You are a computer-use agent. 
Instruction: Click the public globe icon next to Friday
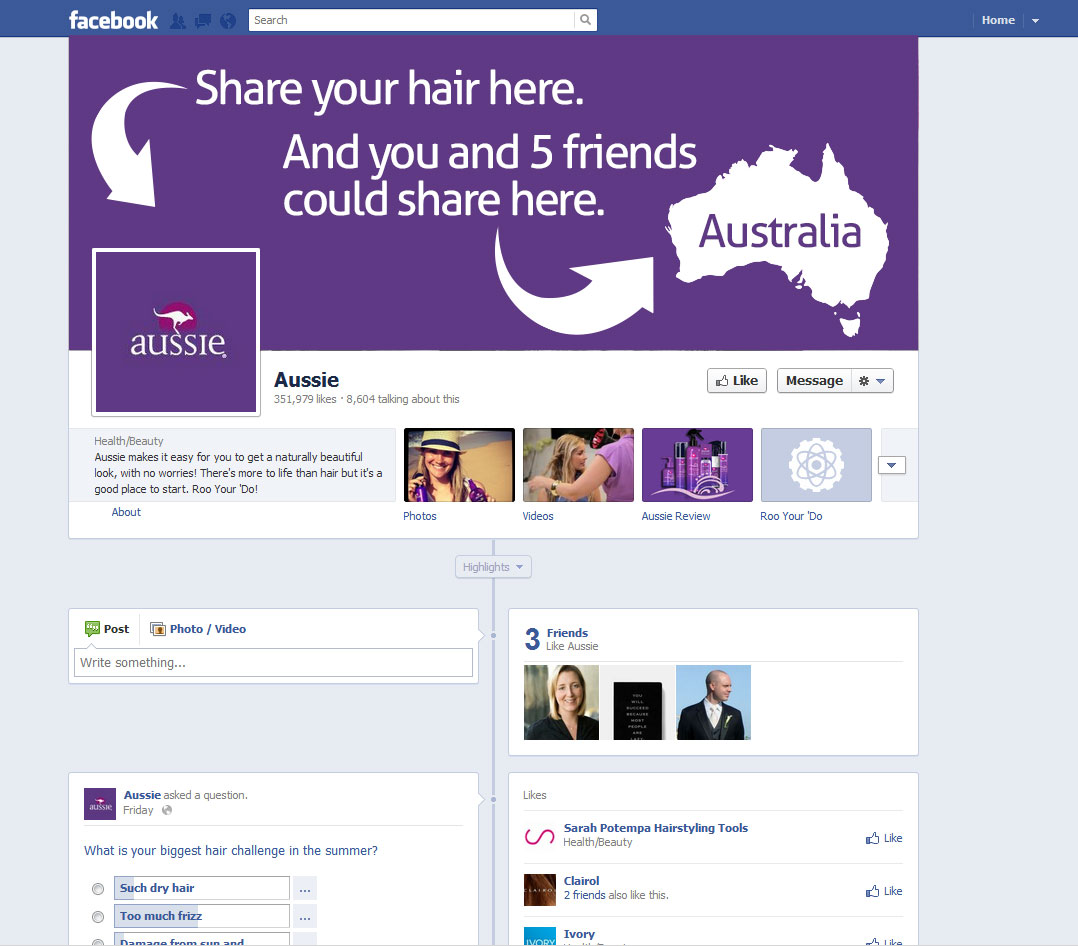point(167,810)
